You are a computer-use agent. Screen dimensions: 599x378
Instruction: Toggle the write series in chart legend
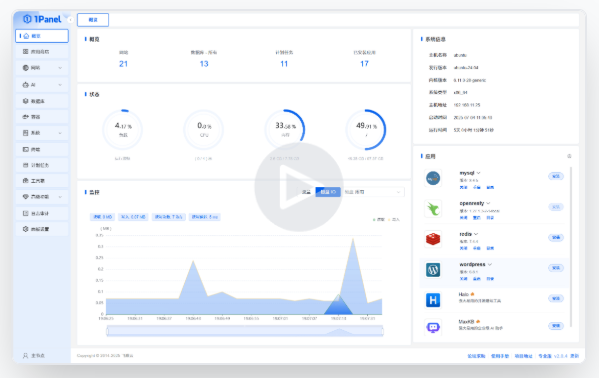394,219
